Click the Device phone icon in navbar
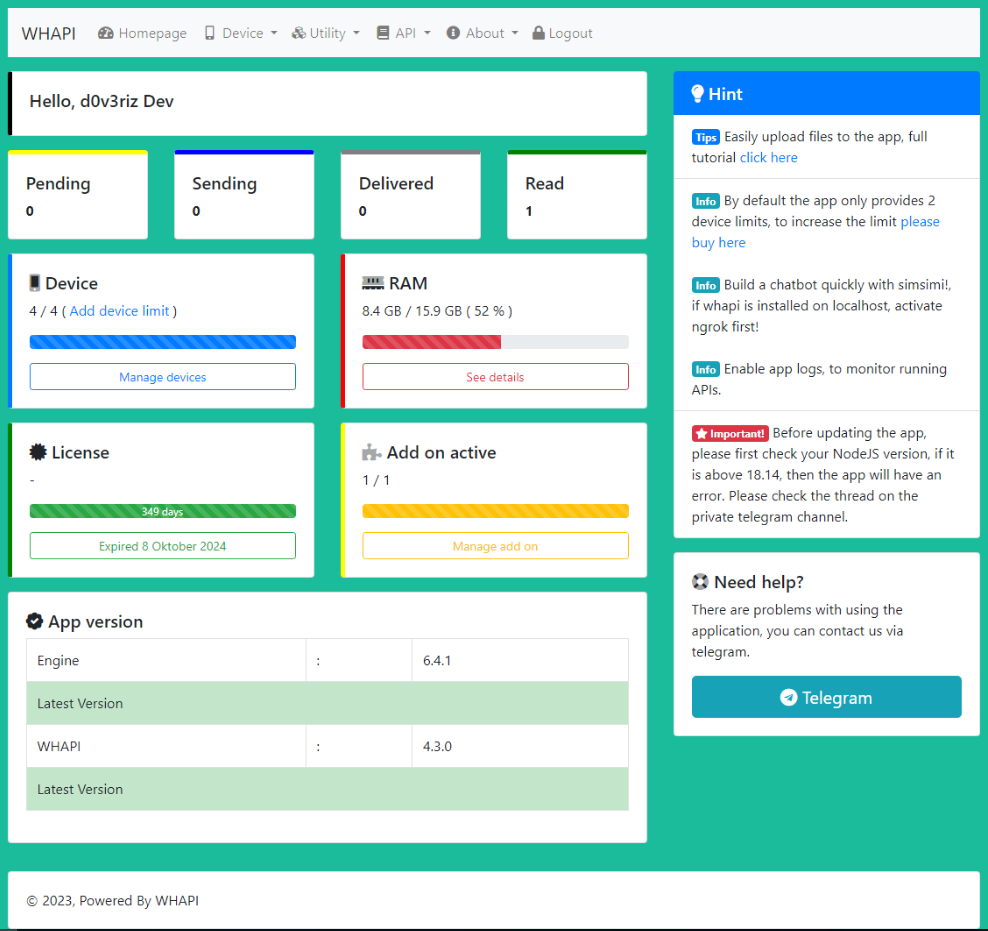The height and width of the screenshot is (931, 988). (x=210, y=33)
